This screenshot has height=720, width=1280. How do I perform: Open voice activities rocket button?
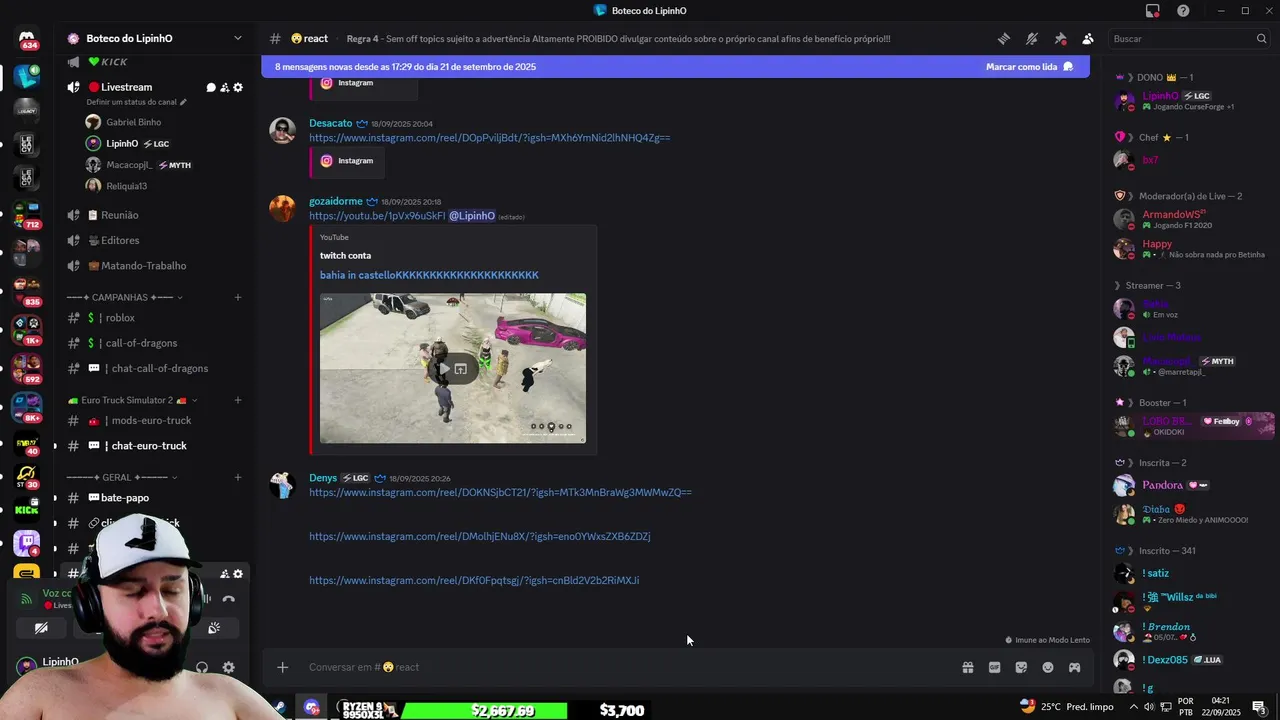pyautogui.click(x=214, y=628)
